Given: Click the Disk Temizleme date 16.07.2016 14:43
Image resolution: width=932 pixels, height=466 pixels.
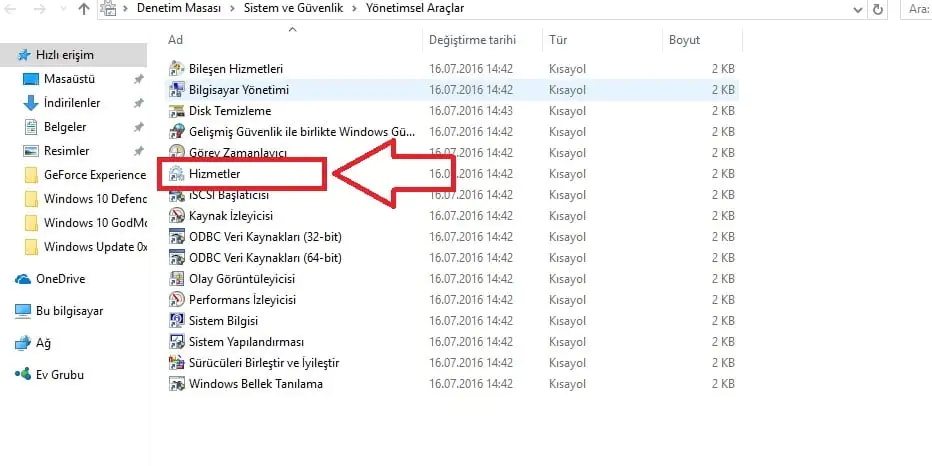Looking at the screenshot, I should point(471,111).
